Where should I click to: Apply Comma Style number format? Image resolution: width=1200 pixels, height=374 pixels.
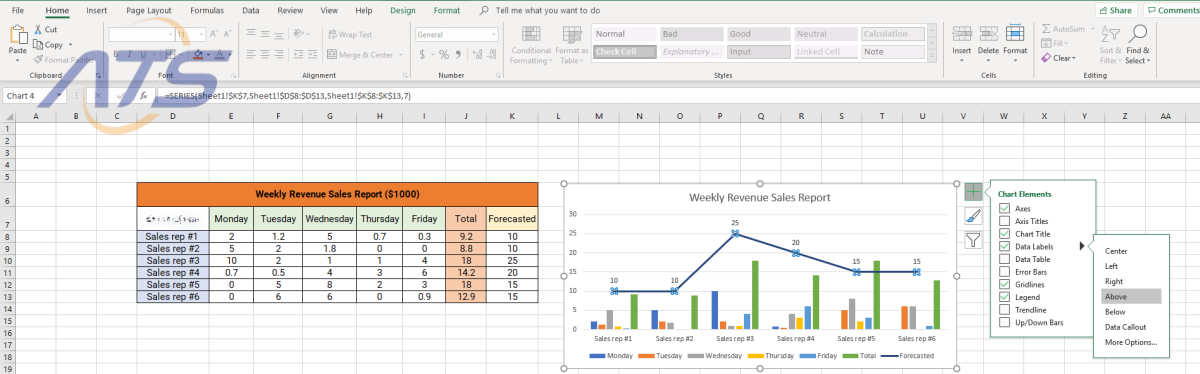coord(458,55)
